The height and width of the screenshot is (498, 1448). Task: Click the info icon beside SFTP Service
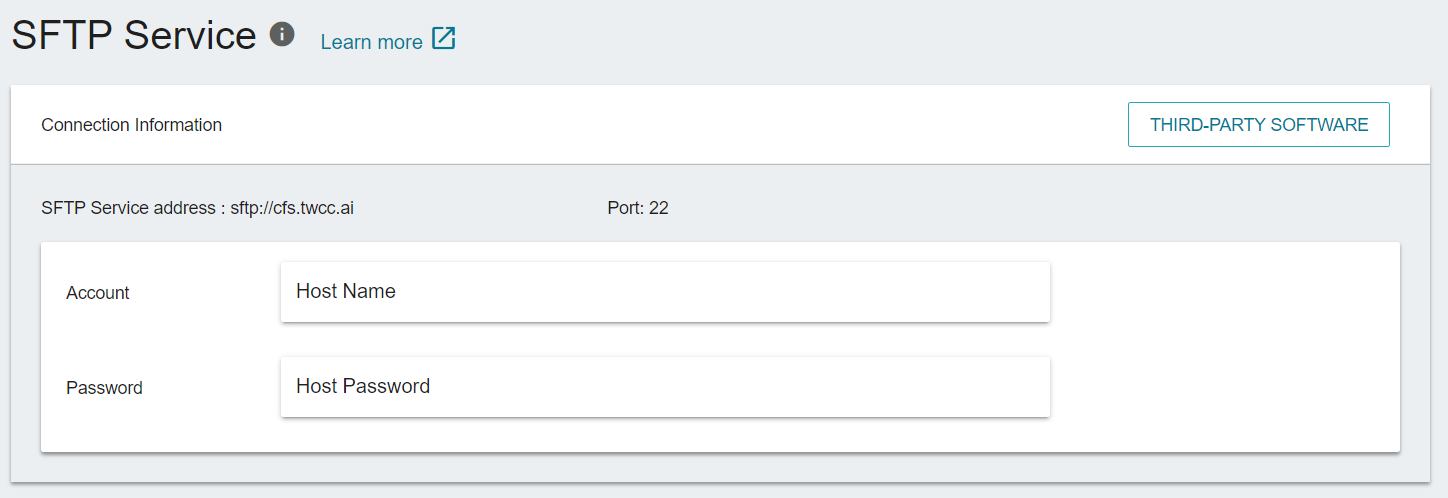tap(282, 35)
